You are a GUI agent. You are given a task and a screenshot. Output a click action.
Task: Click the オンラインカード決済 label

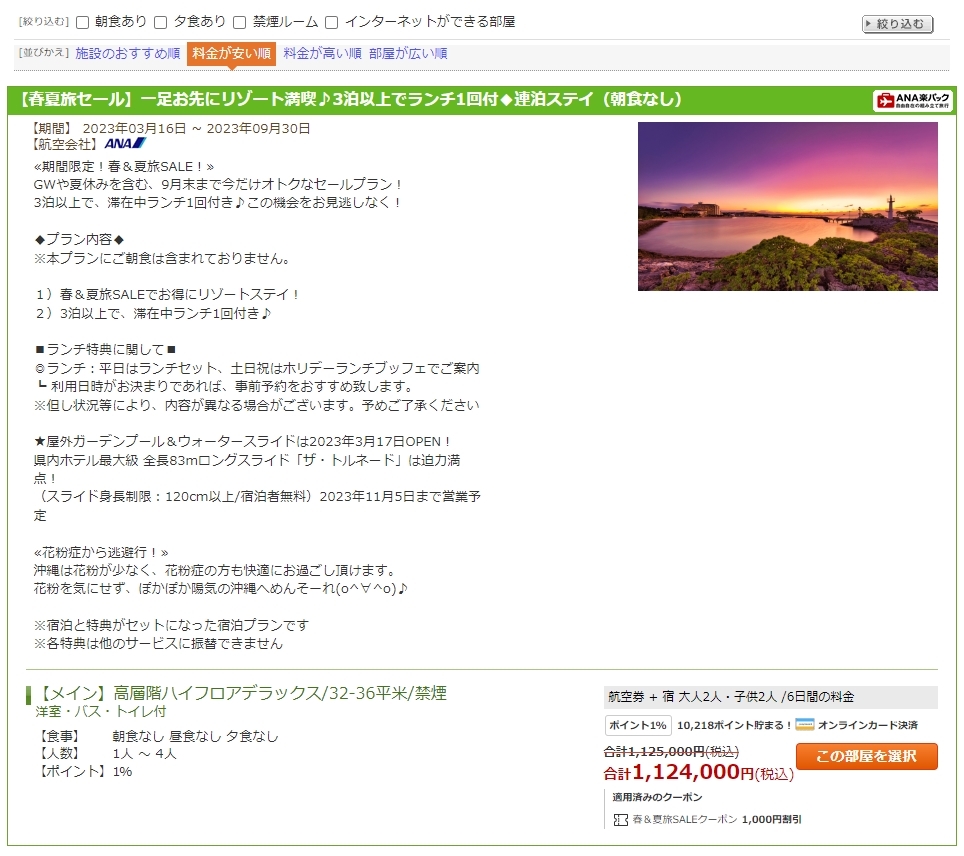pyautogui.click(x=867, y=725)
